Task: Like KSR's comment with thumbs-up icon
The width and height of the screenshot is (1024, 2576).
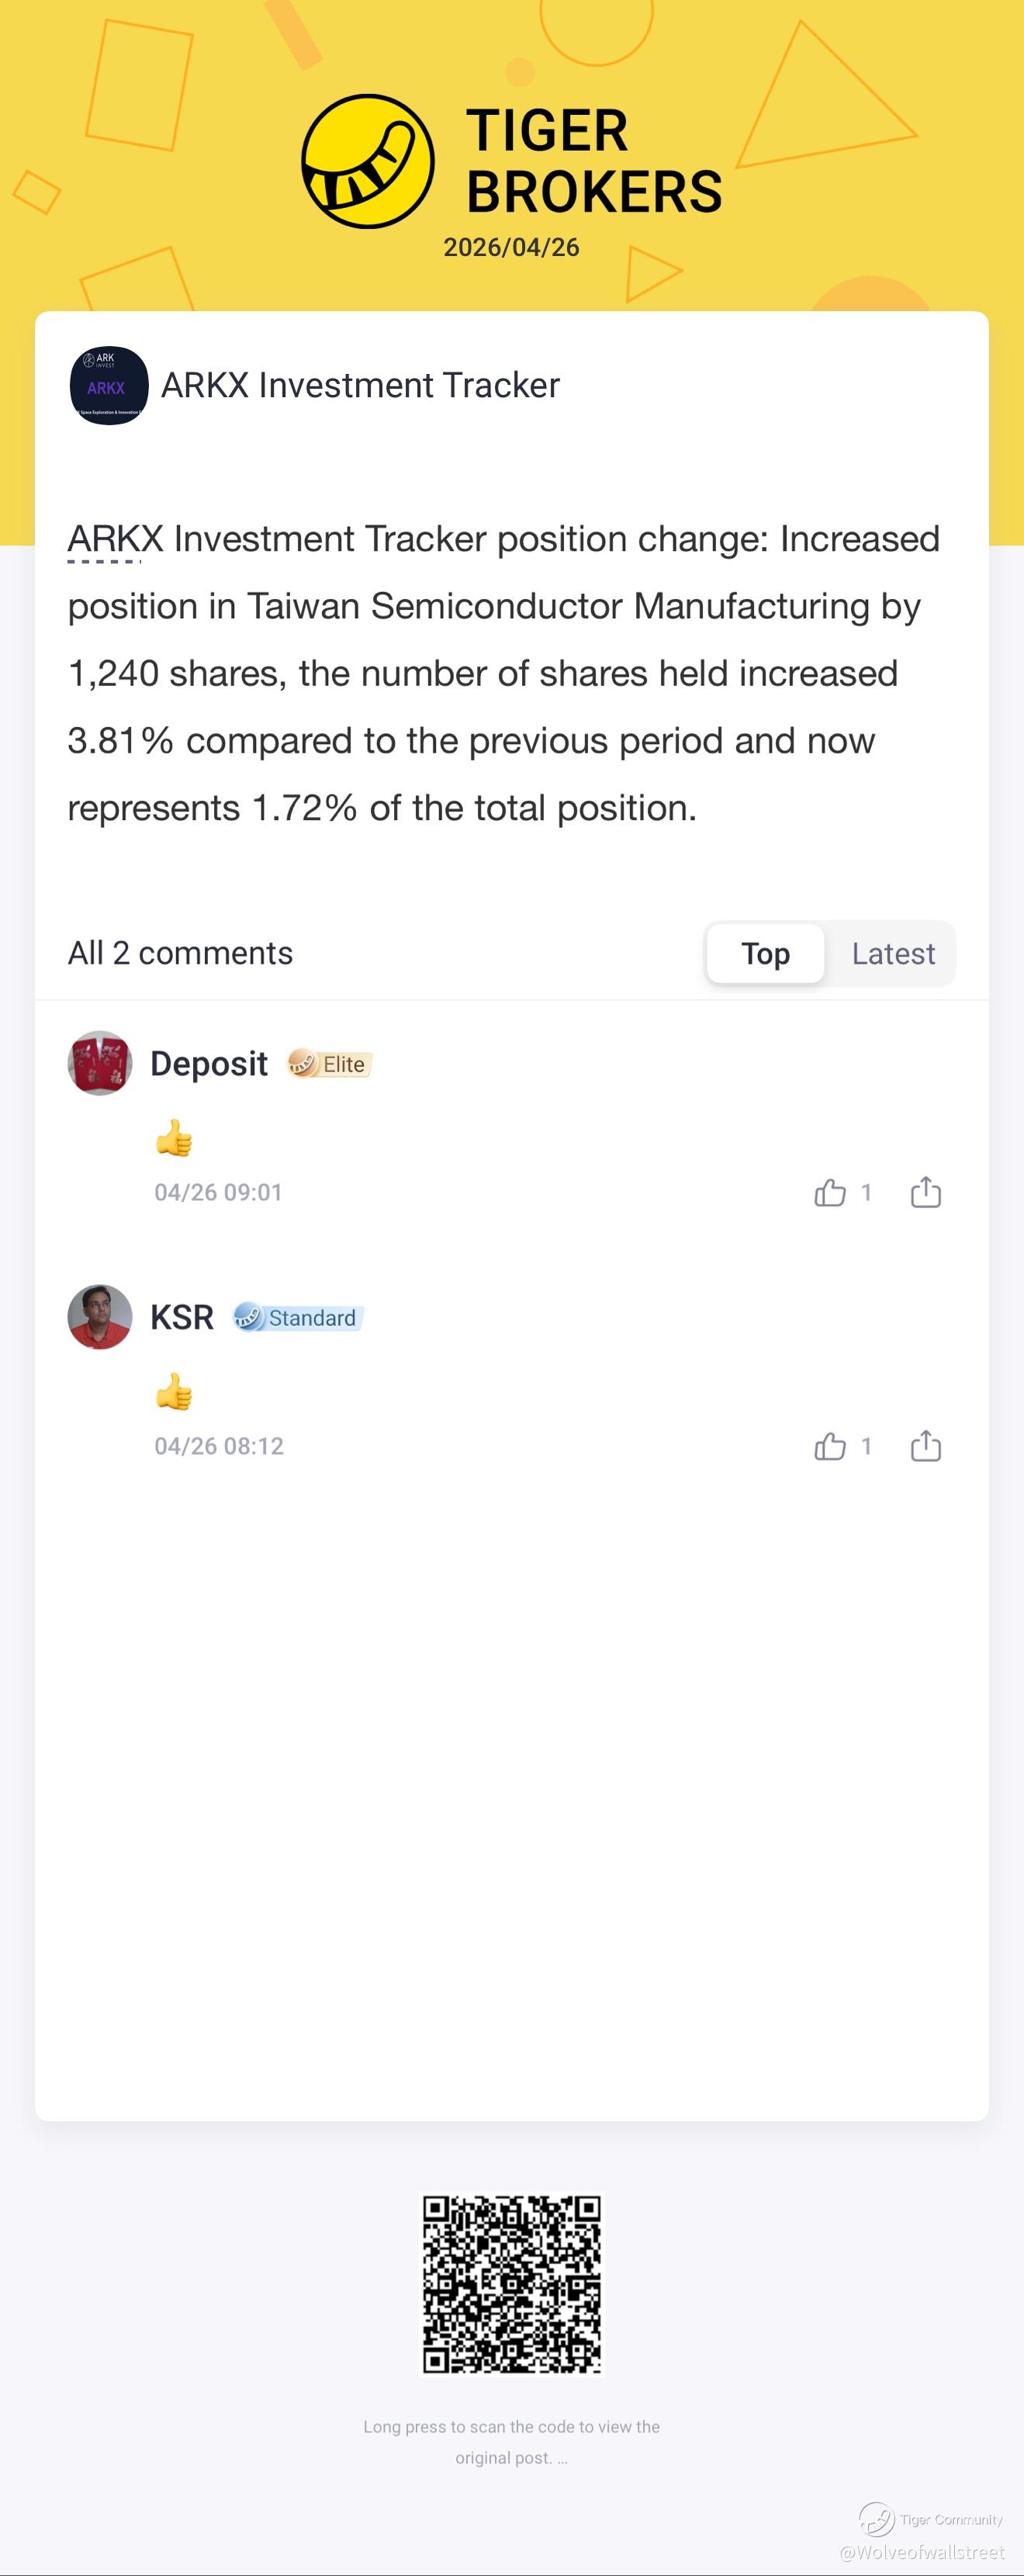Action: pos(830,1446)
